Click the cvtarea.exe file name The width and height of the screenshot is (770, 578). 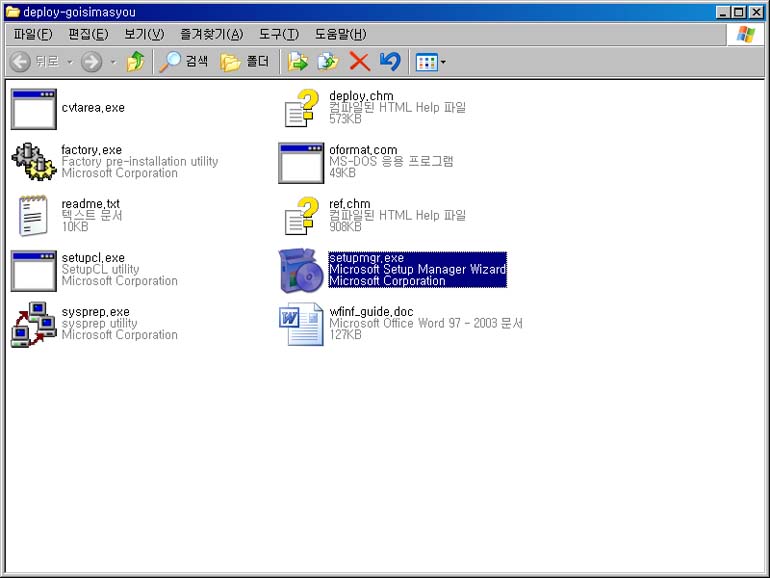click(x=93, y=108)
